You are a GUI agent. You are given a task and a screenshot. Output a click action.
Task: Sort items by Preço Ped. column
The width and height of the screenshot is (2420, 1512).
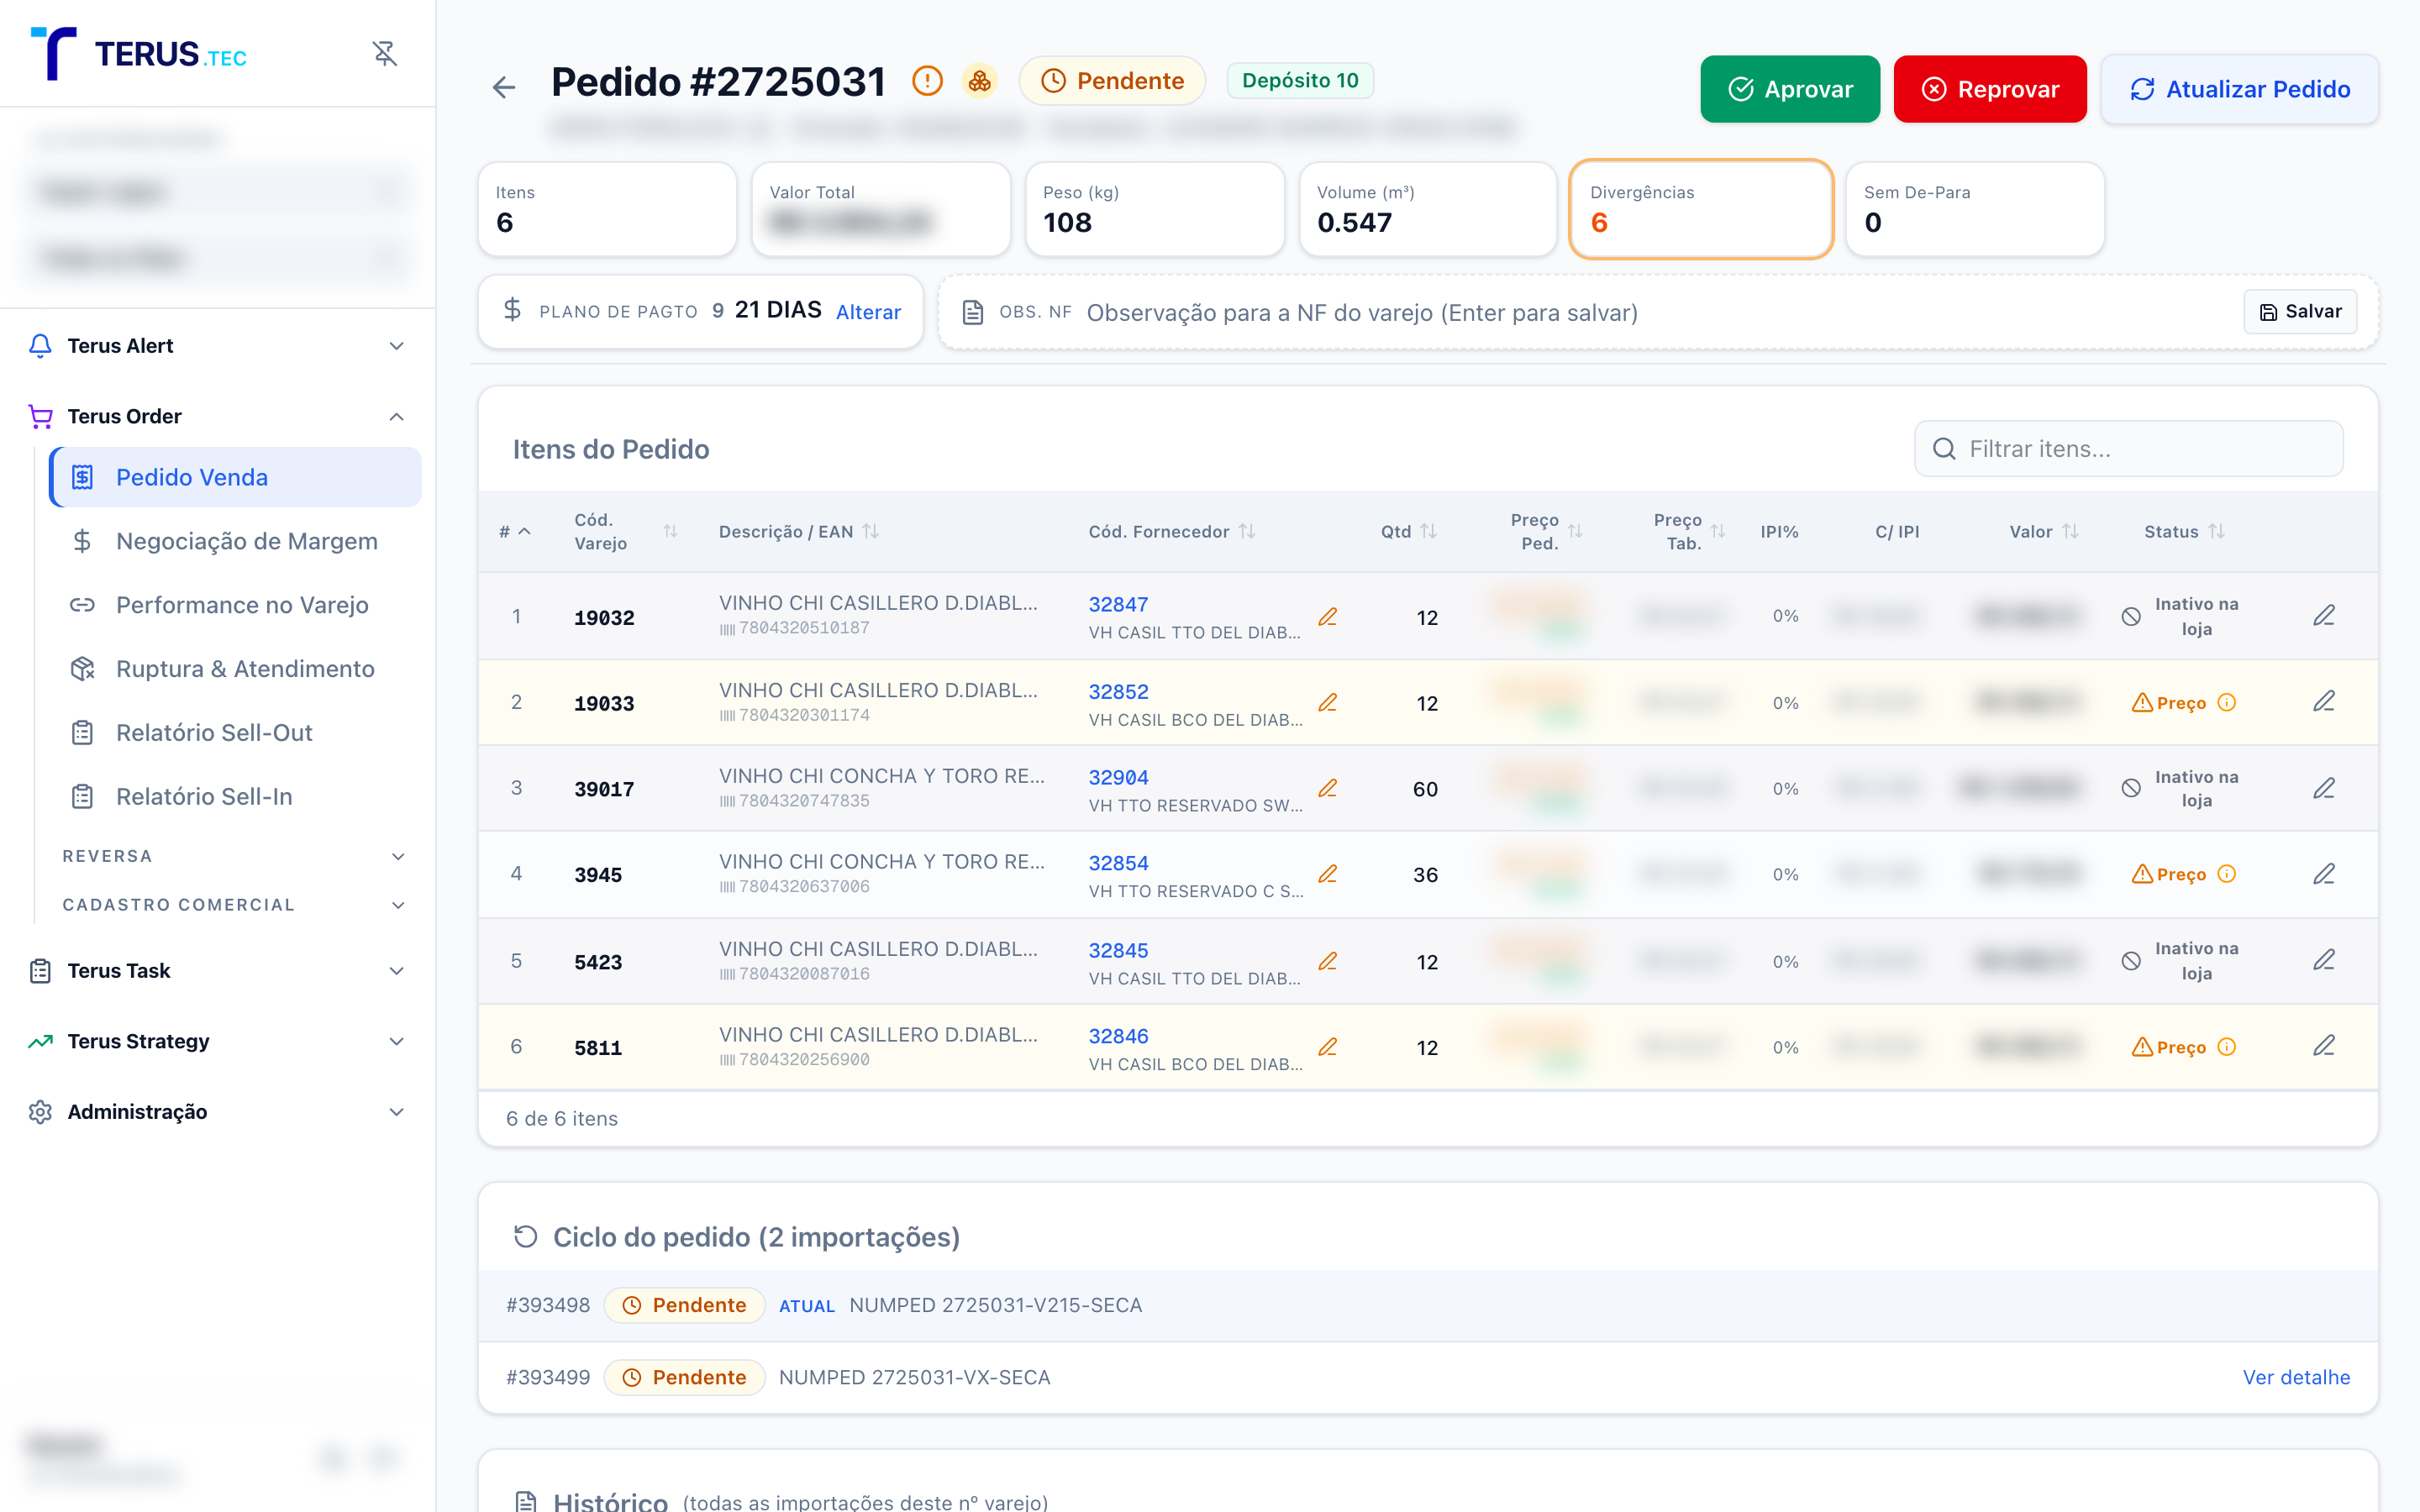coord(1575,532)
